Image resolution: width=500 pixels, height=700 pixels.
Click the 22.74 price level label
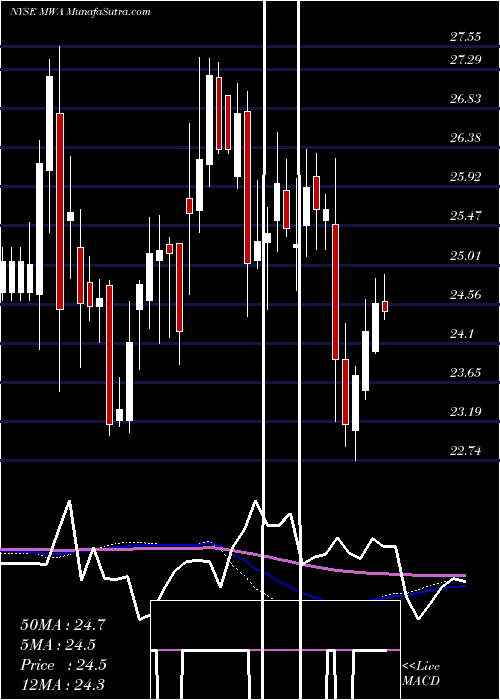466,451
